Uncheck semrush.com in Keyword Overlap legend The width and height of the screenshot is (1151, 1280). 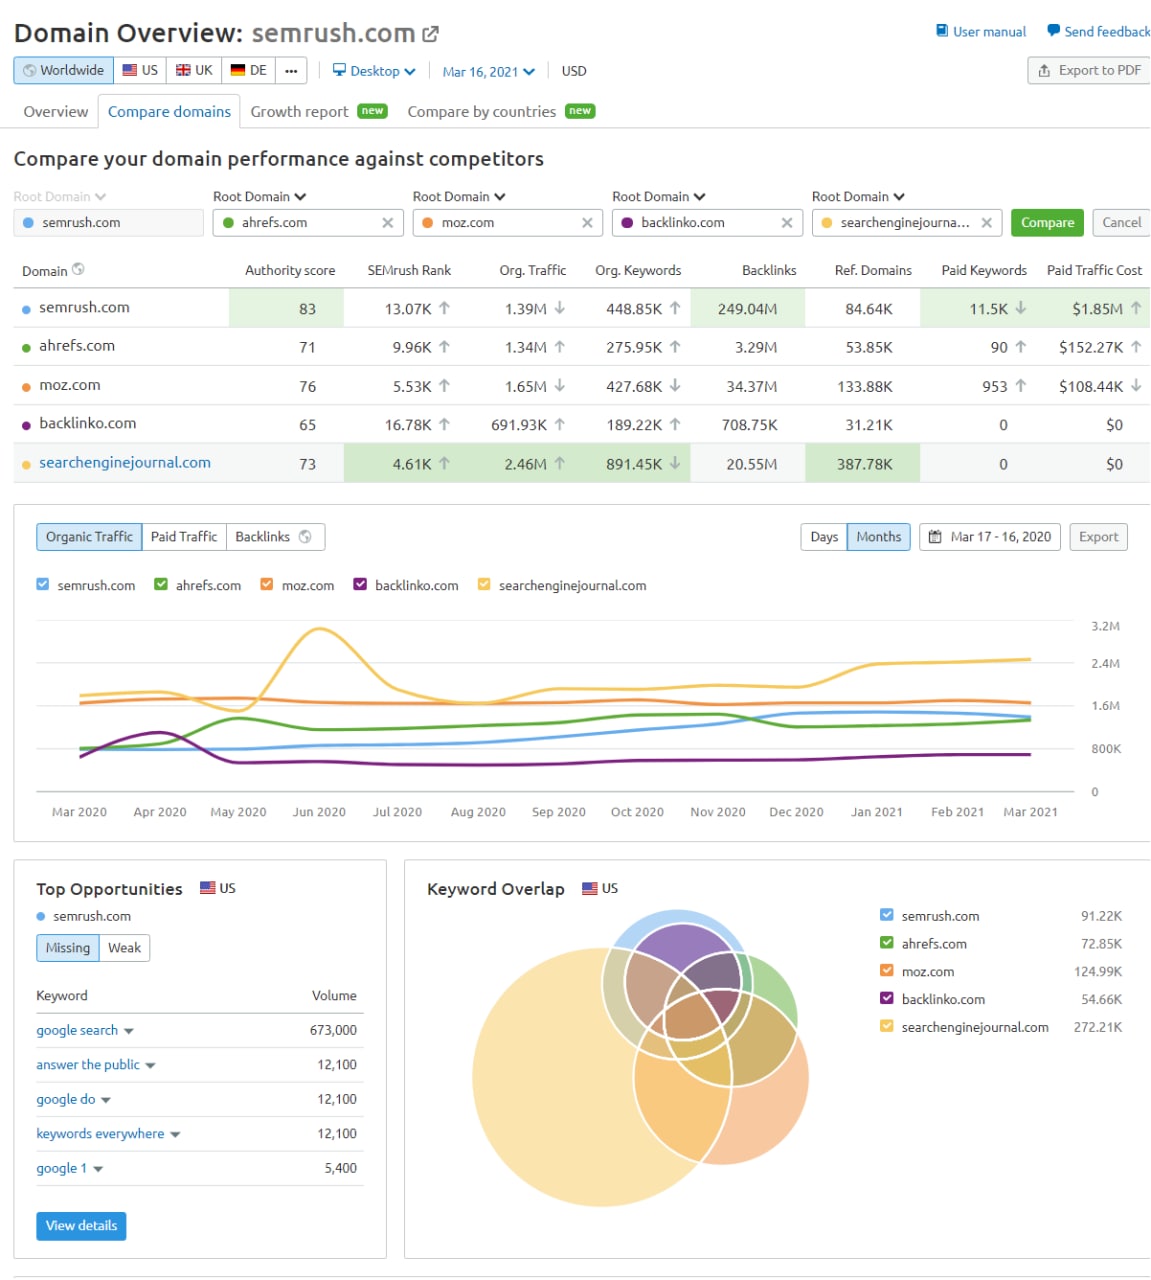[886, 914]
